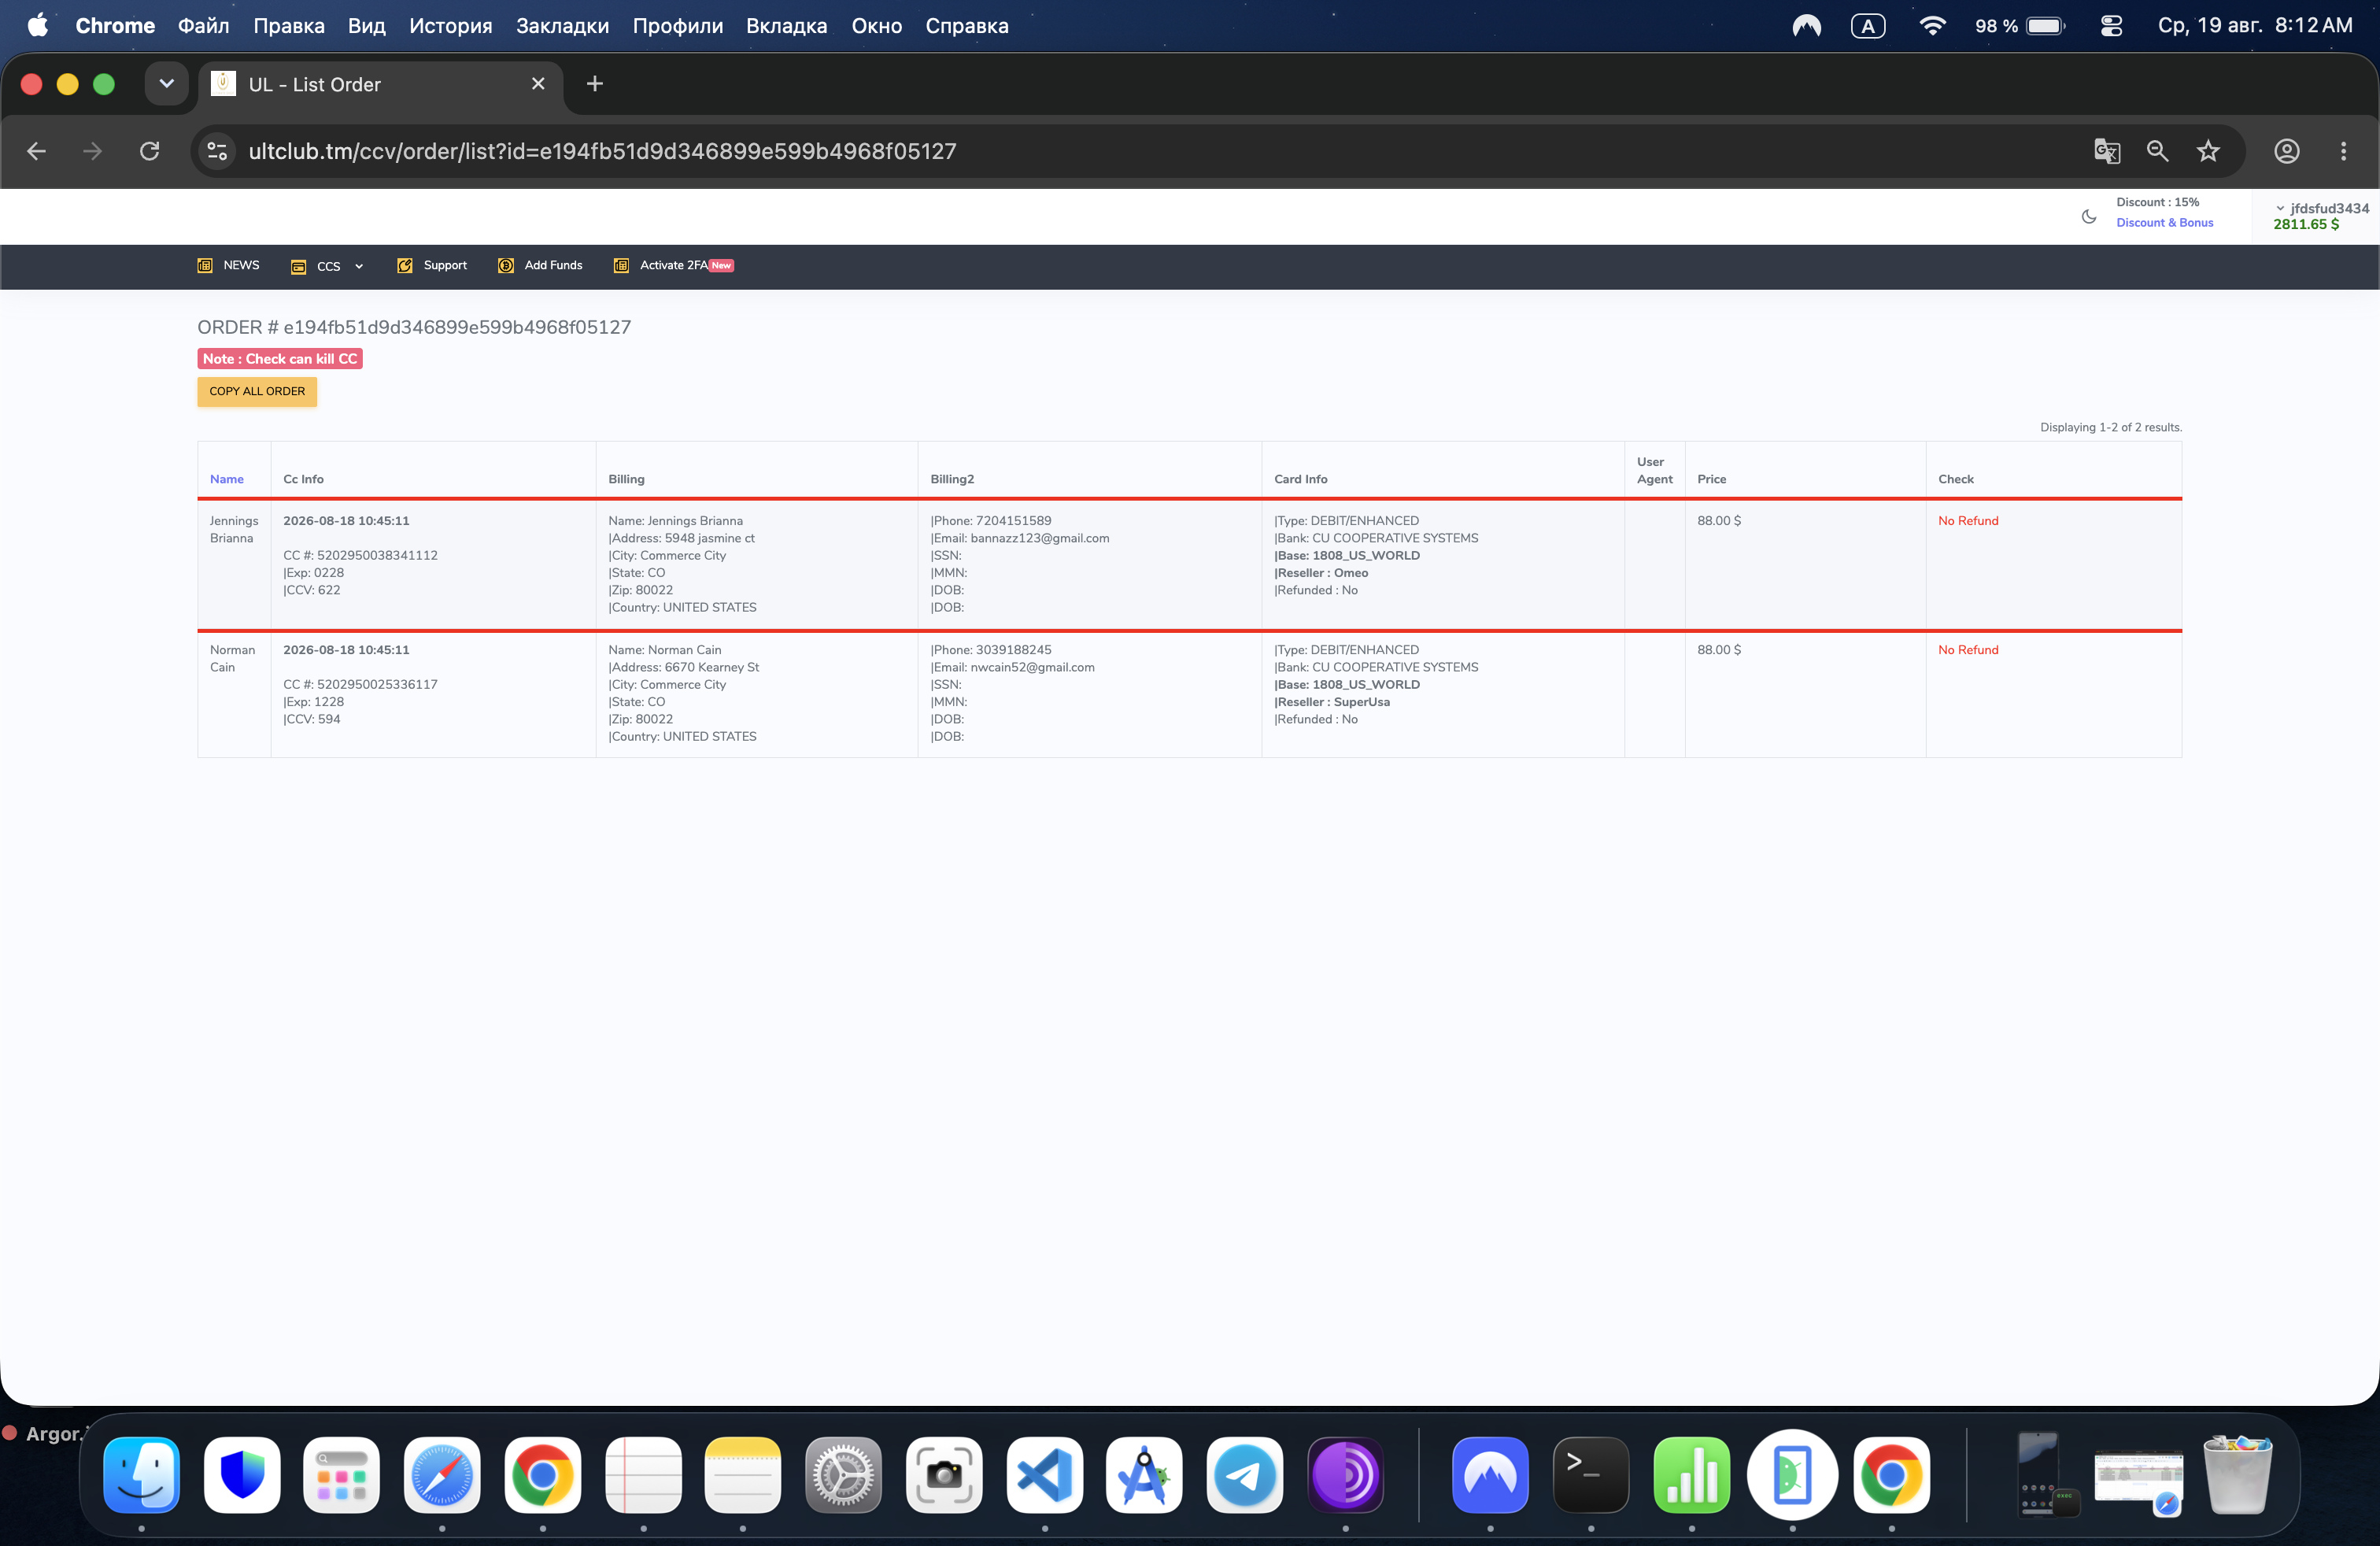Click the input source A icon

[1868, 26]
